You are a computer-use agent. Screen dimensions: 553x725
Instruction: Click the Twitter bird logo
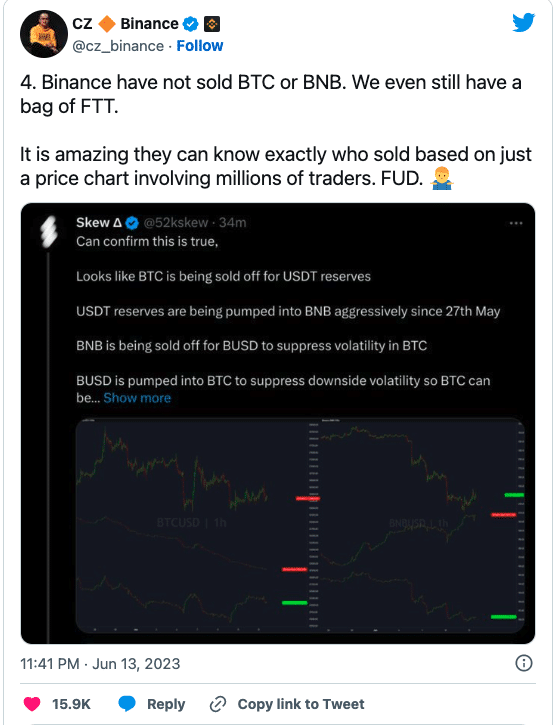(x=523, y=23)
